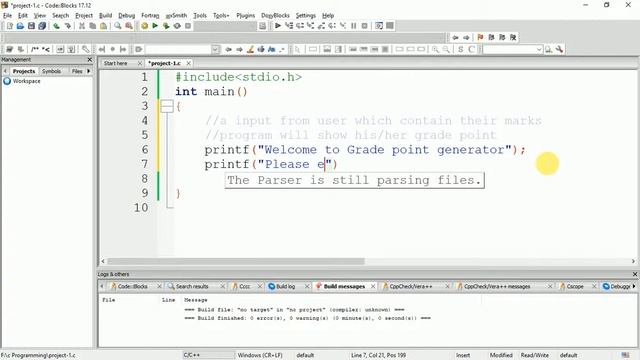The width and height of the screenshot is (640, 360).
Task: Click the New file icon
Action: (9, 26)
